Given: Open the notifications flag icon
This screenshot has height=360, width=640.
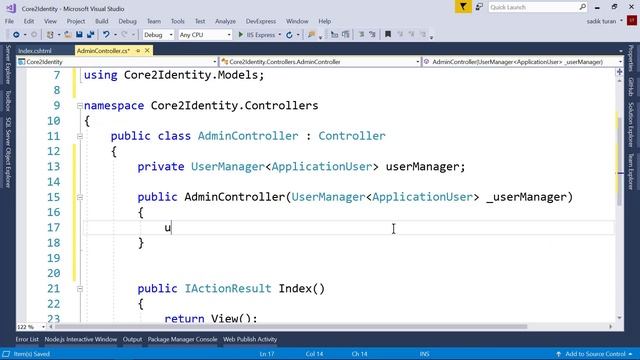Looking at the screenshot, I should [x=463, y=7].
